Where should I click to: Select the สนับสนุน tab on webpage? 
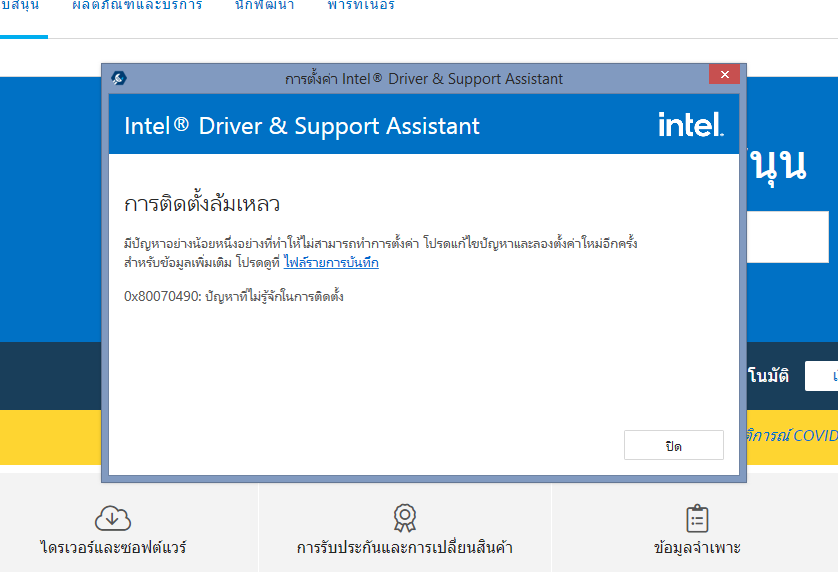(20, 5)
